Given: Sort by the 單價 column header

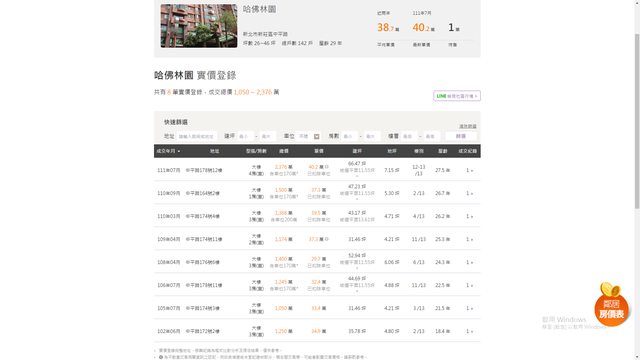Looking at the screenshot, I should 319,151.
